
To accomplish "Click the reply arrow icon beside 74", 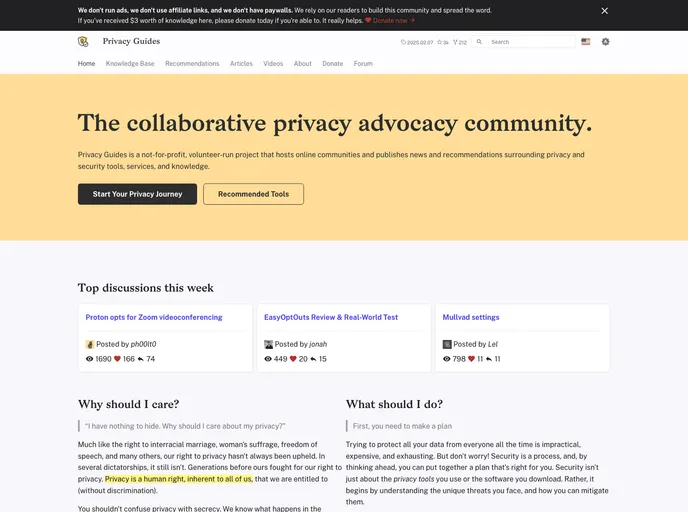I will 140,359.
